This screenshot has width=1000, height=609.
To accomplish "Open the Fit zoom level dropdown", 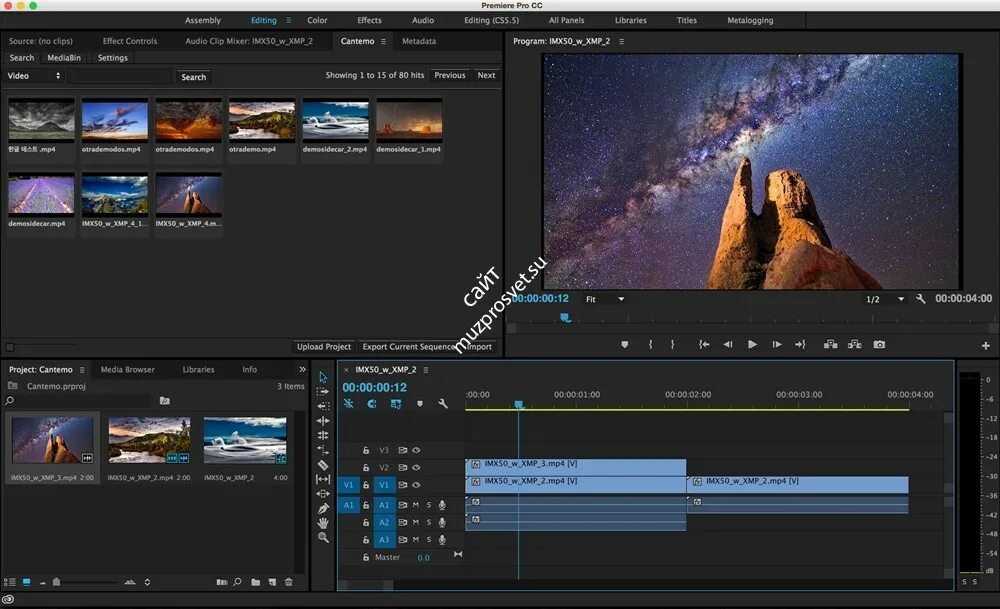I will pyautogui.click(x=604, y=299).
